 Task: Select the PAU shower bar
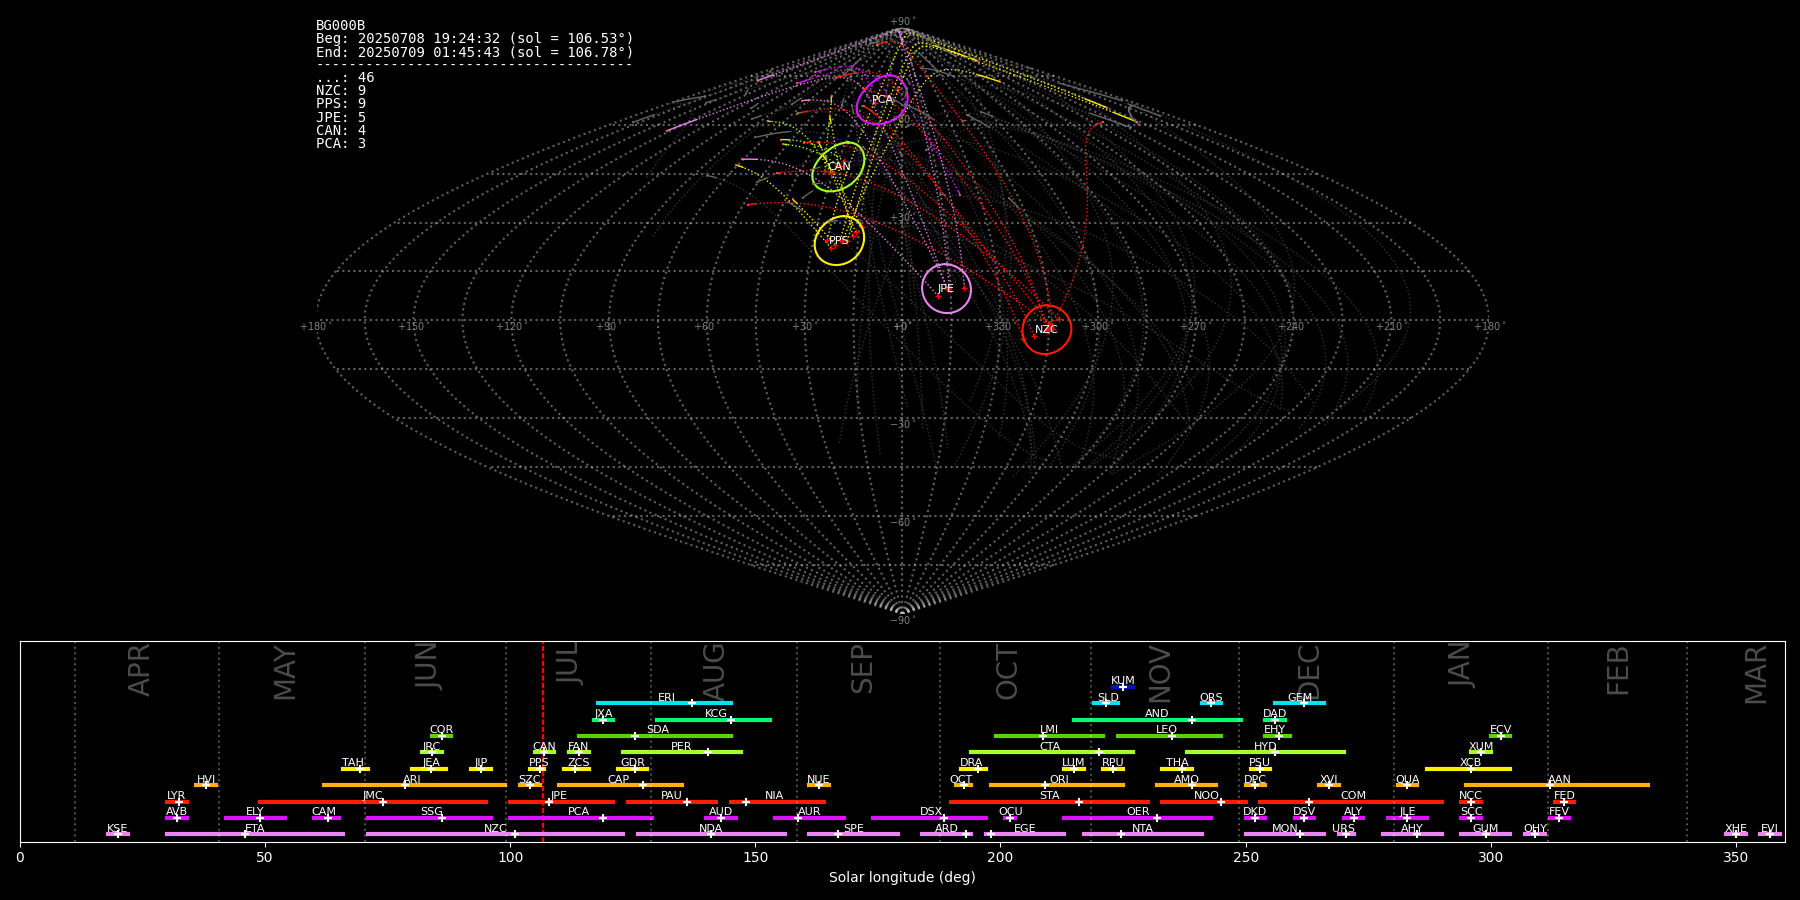point(672,802)
